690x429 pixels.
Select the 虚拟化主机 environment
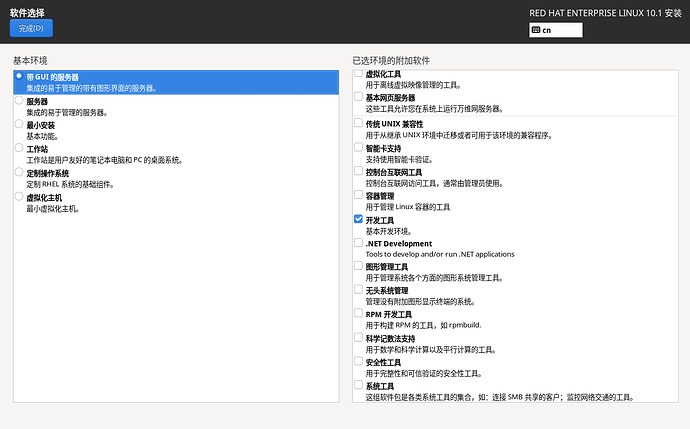[19, 196]
